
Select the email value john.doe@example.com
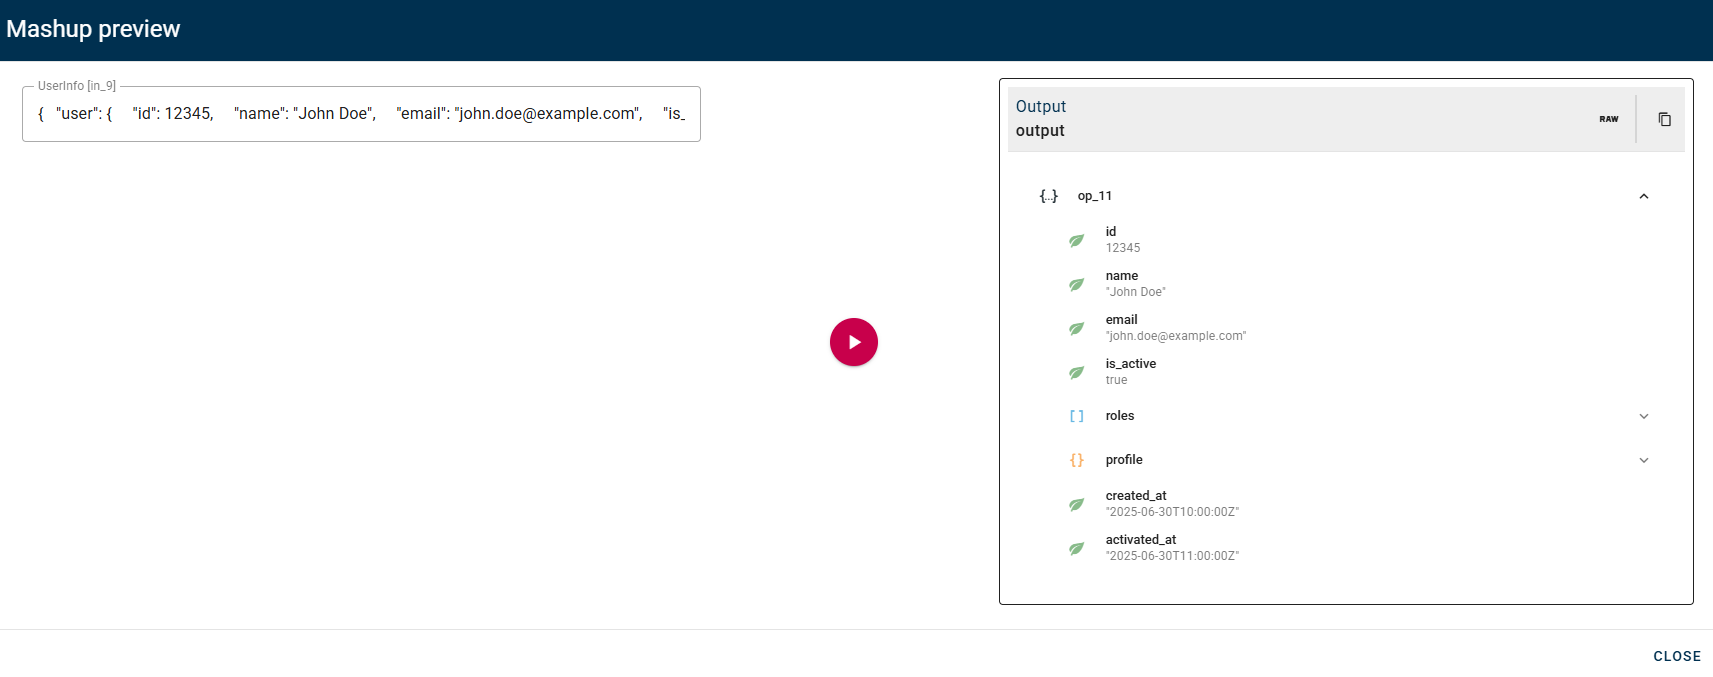pyautogui.click(x=1175, y=336)
